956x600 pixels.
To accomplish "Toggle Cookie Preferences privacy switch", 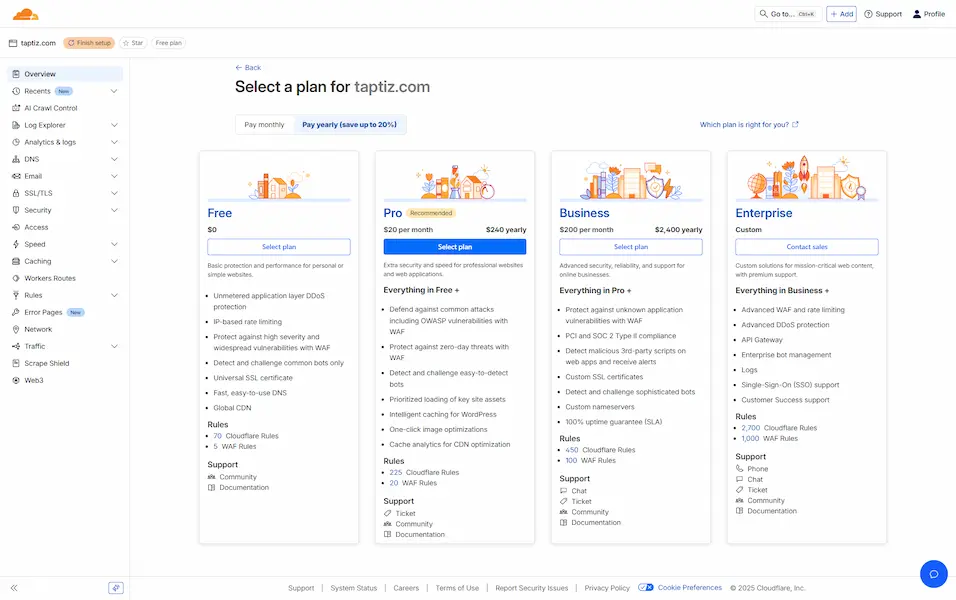I will click(646, 588).
